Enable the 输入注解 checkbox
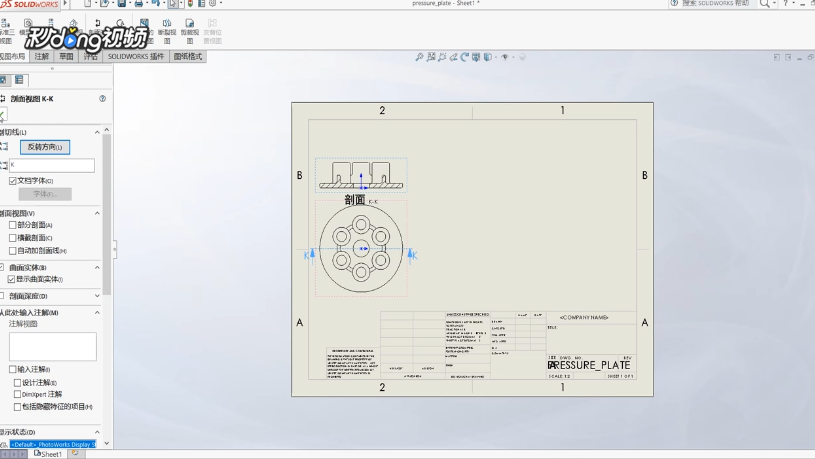 click(x=12, y=369)
